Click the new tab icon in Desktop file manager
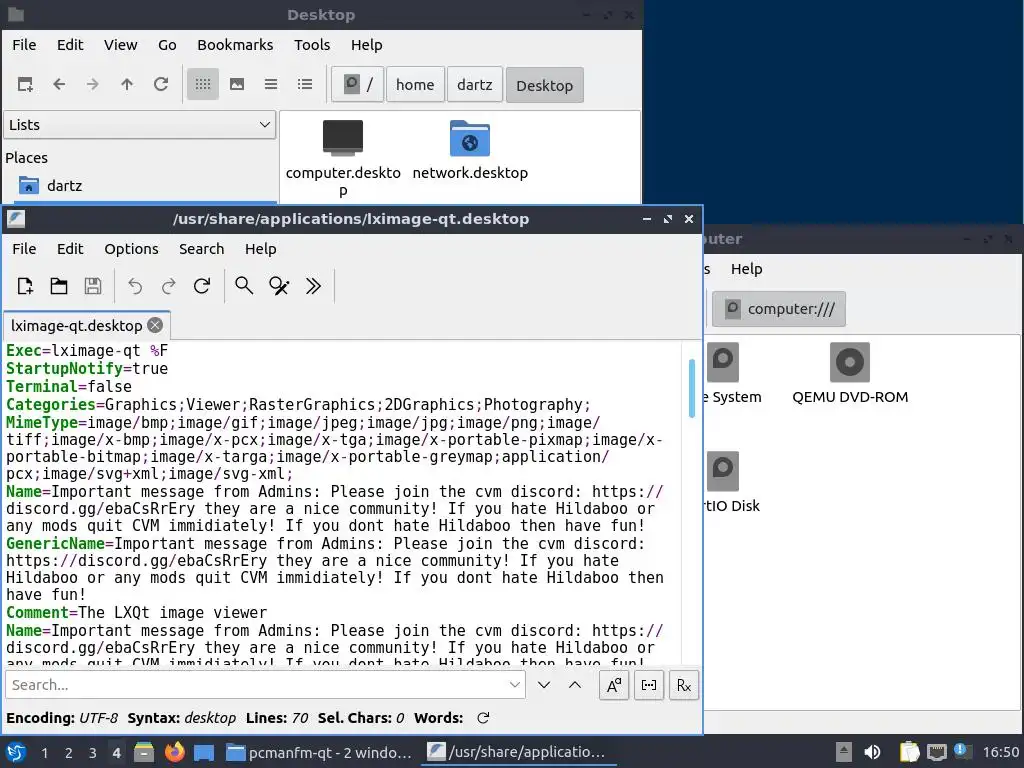Viewport: 1024px width, 768px height. click(25, 84)
